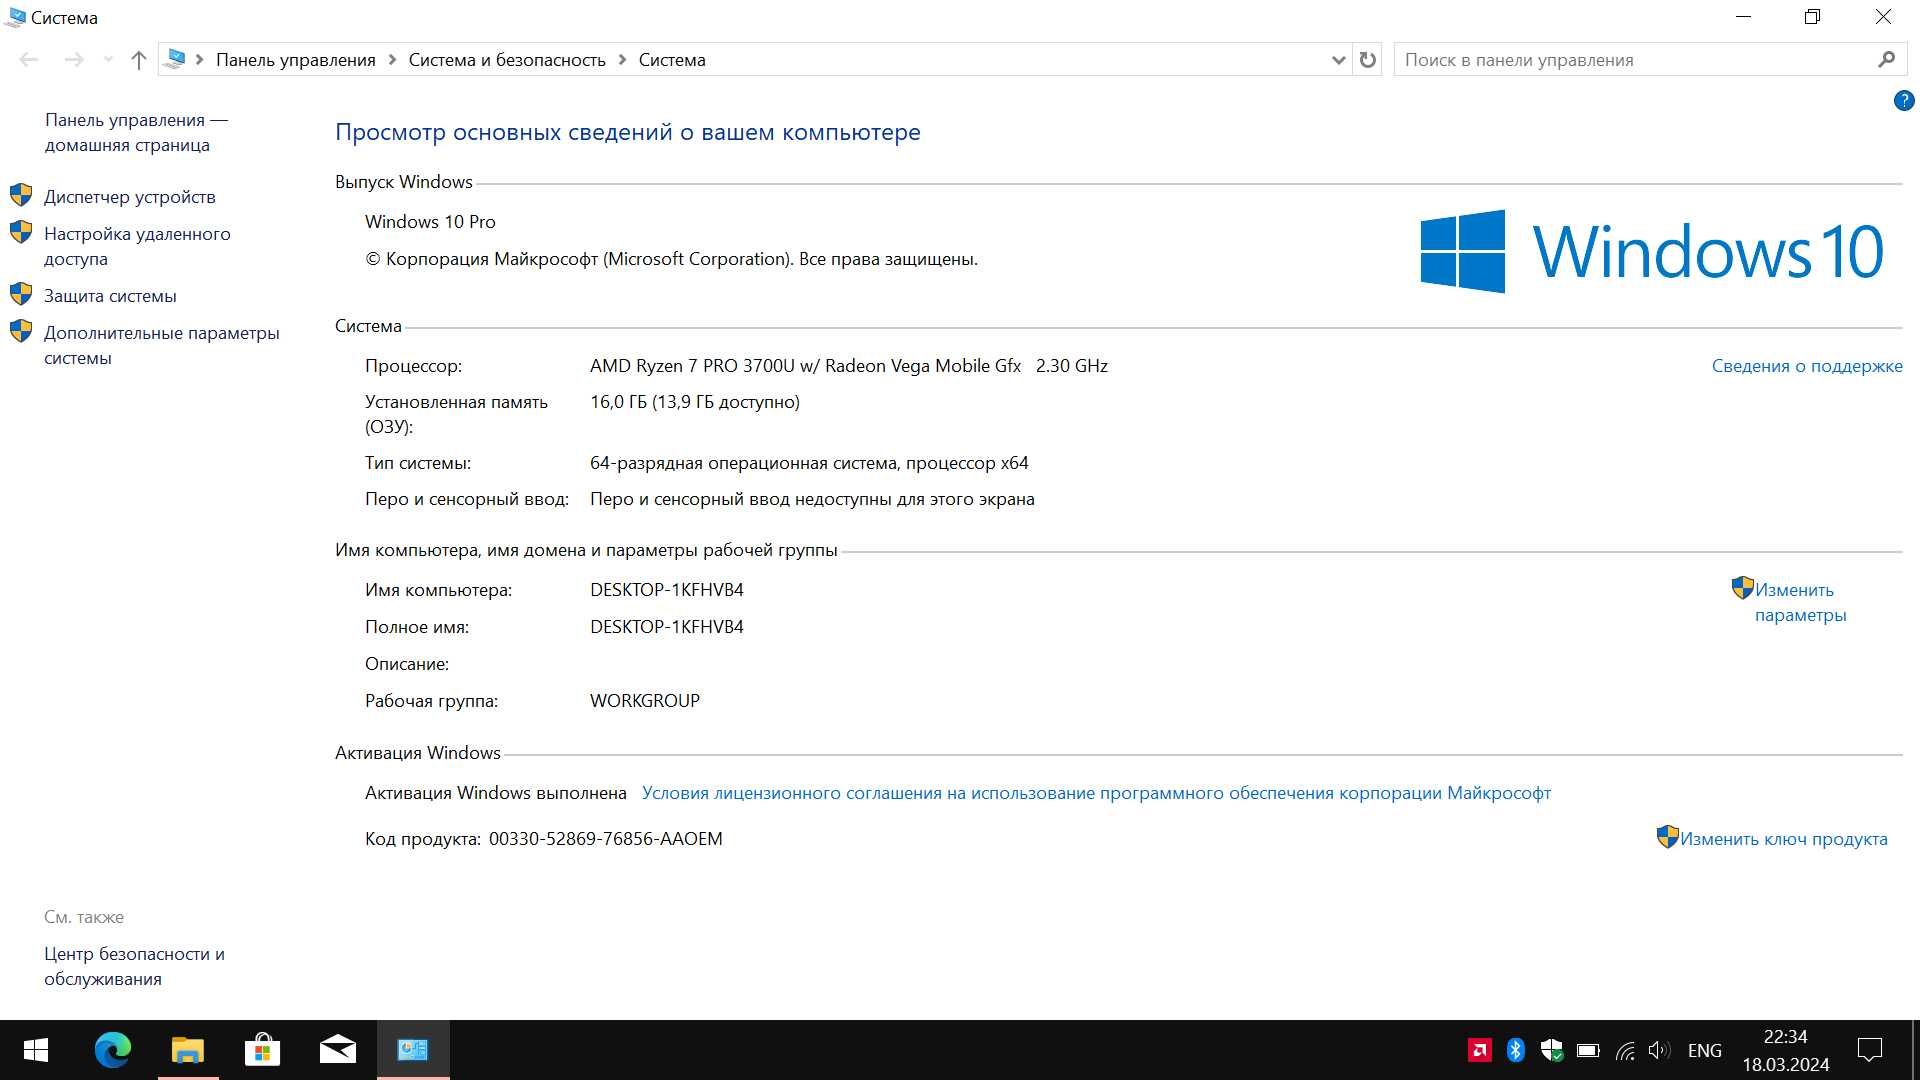
Task: Restore down the Система window
Action: [x=1813, y=17]
